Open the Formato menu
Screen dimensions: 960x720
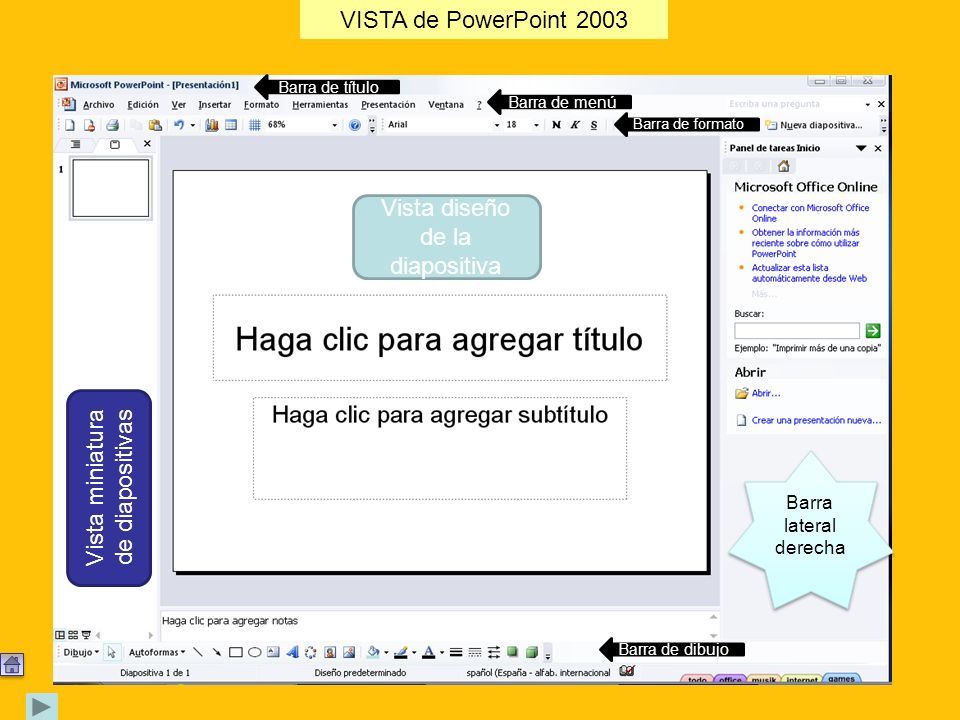[261, 105]
